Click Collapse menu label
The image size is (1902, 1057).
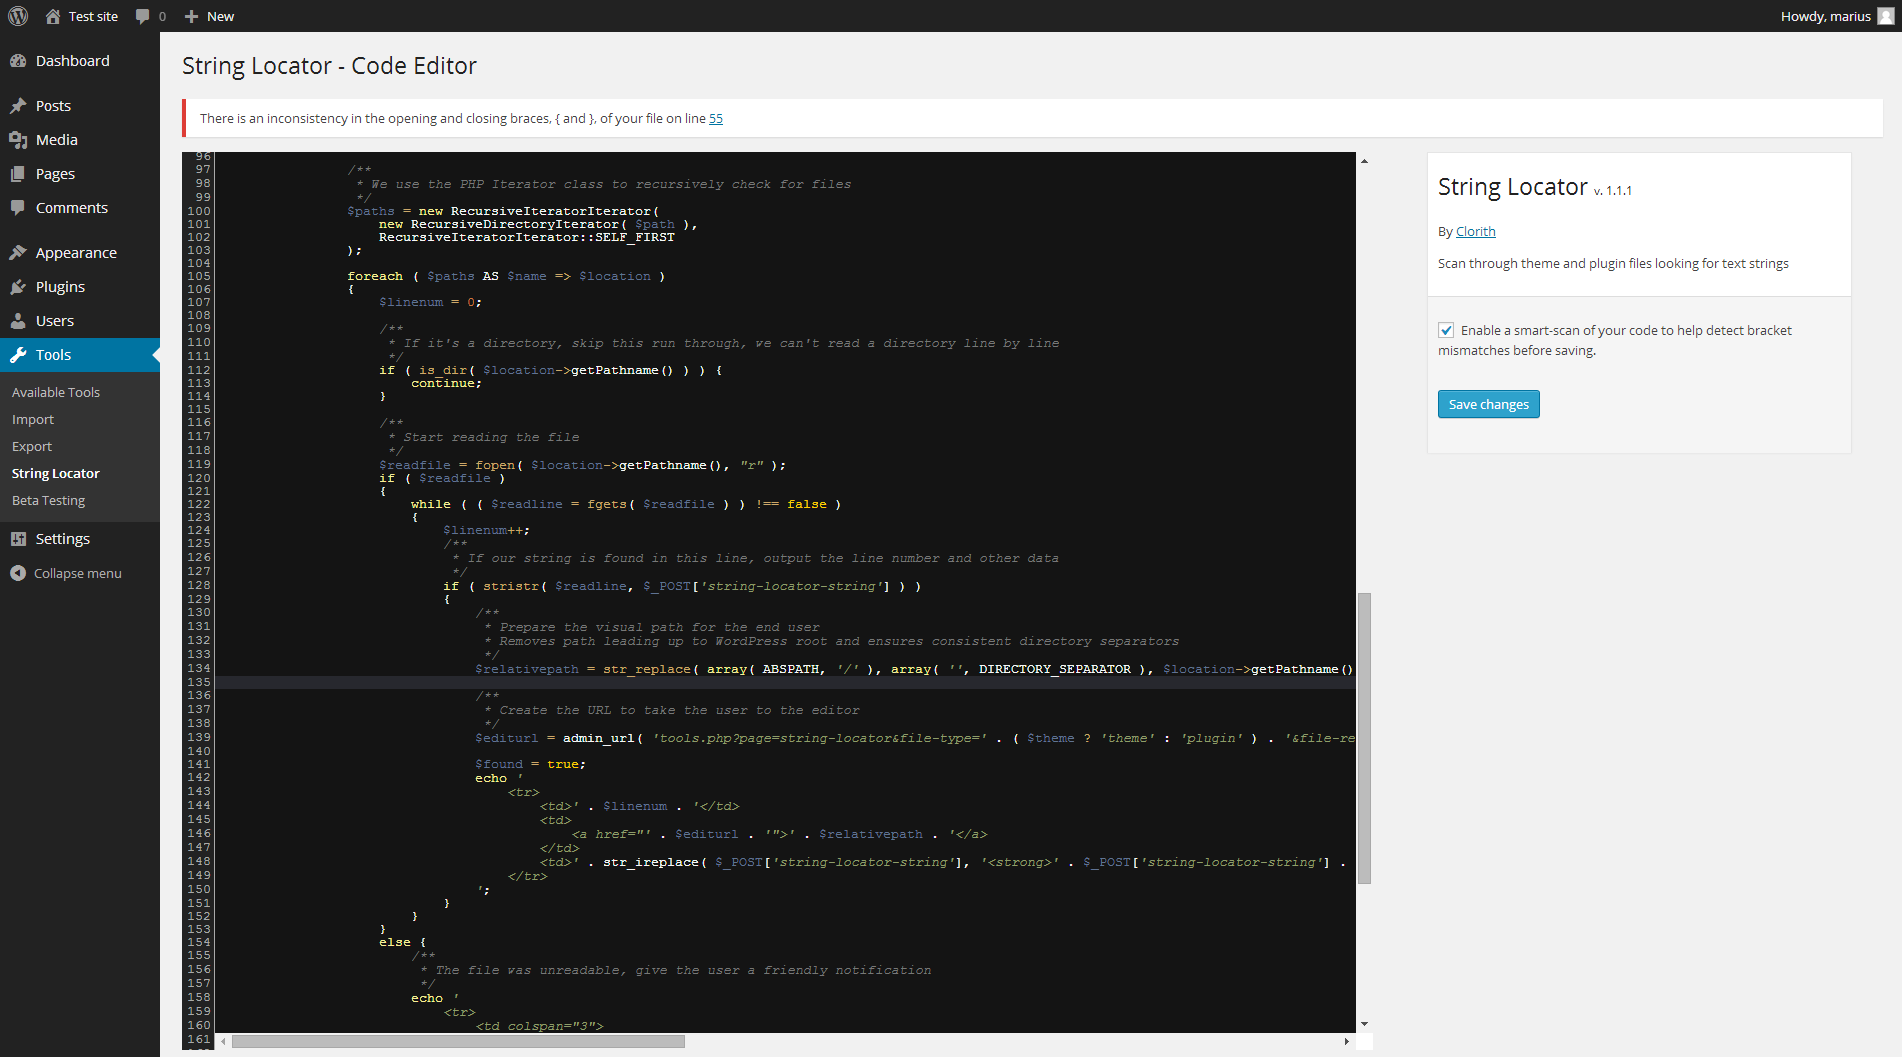(78, 573)
